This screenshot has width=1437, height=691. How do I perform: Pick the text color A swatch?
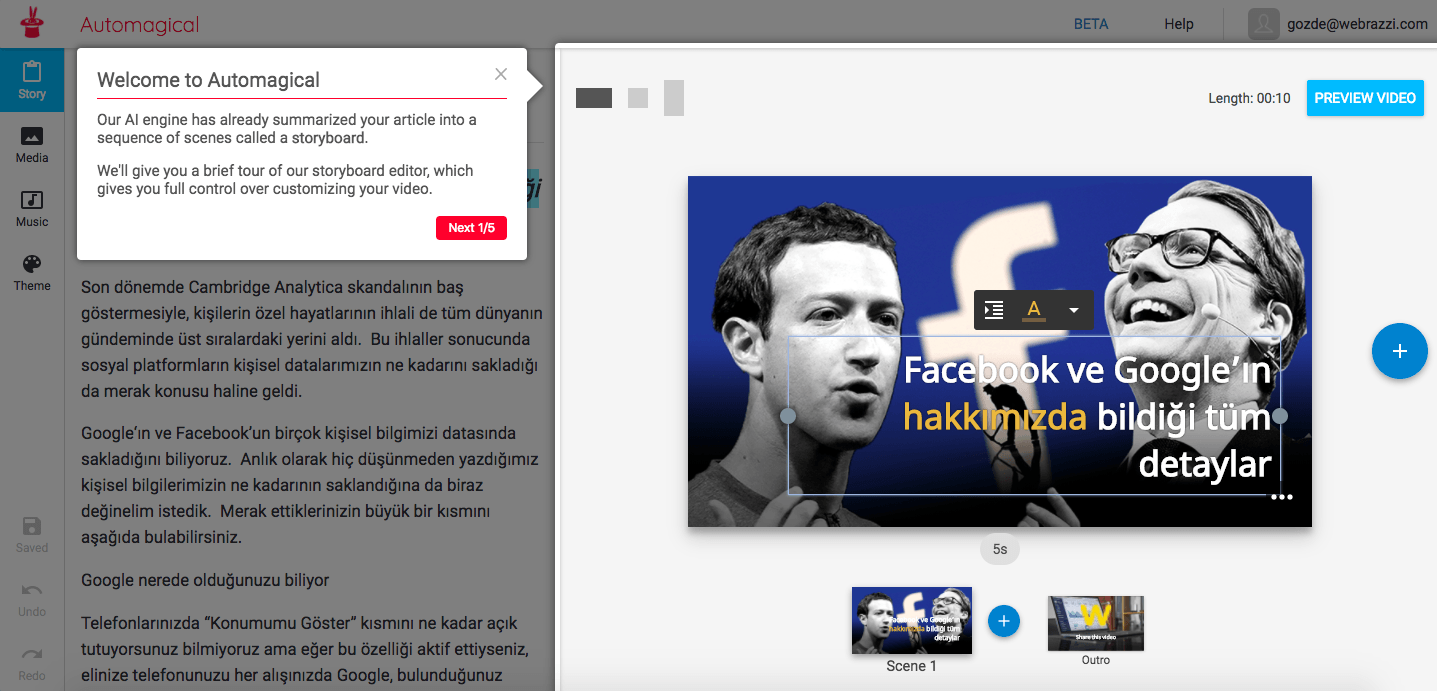pyautogui.click(x=1034, y=310)
